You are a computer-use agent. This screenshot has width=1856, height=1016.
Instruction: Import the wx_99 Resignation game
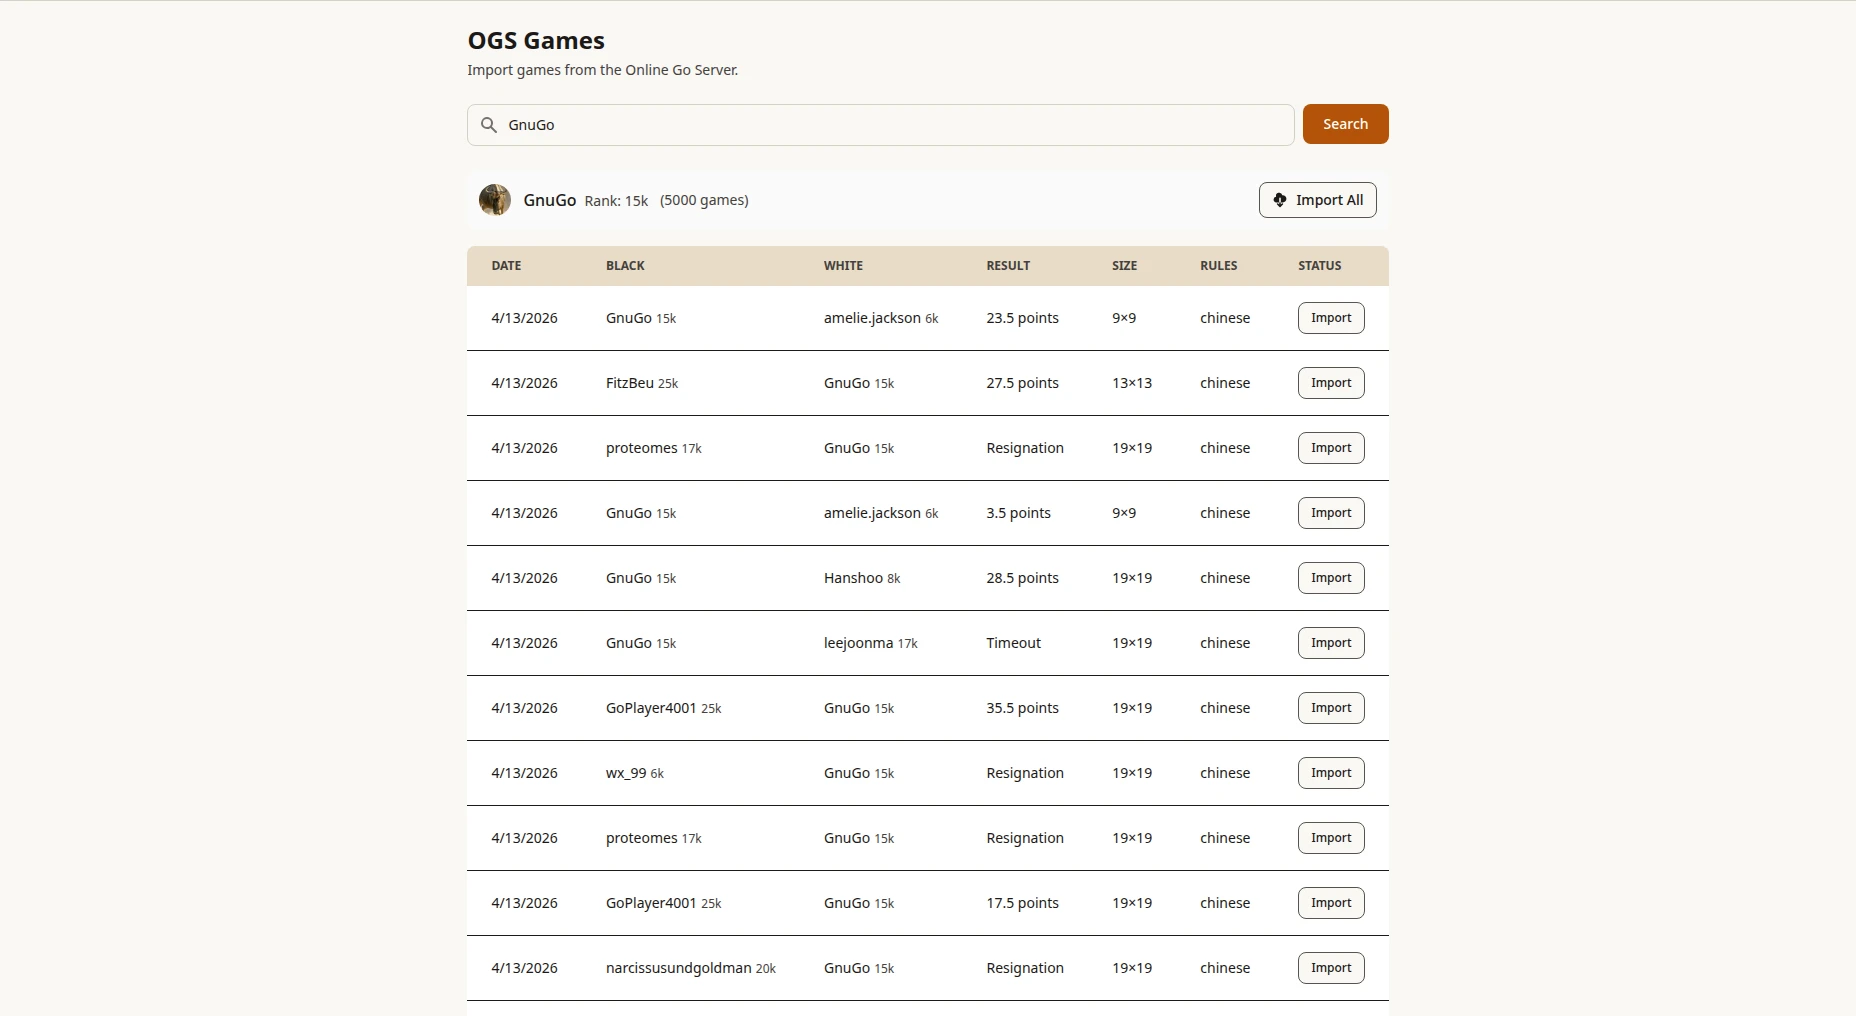(x=1331, y=773)
